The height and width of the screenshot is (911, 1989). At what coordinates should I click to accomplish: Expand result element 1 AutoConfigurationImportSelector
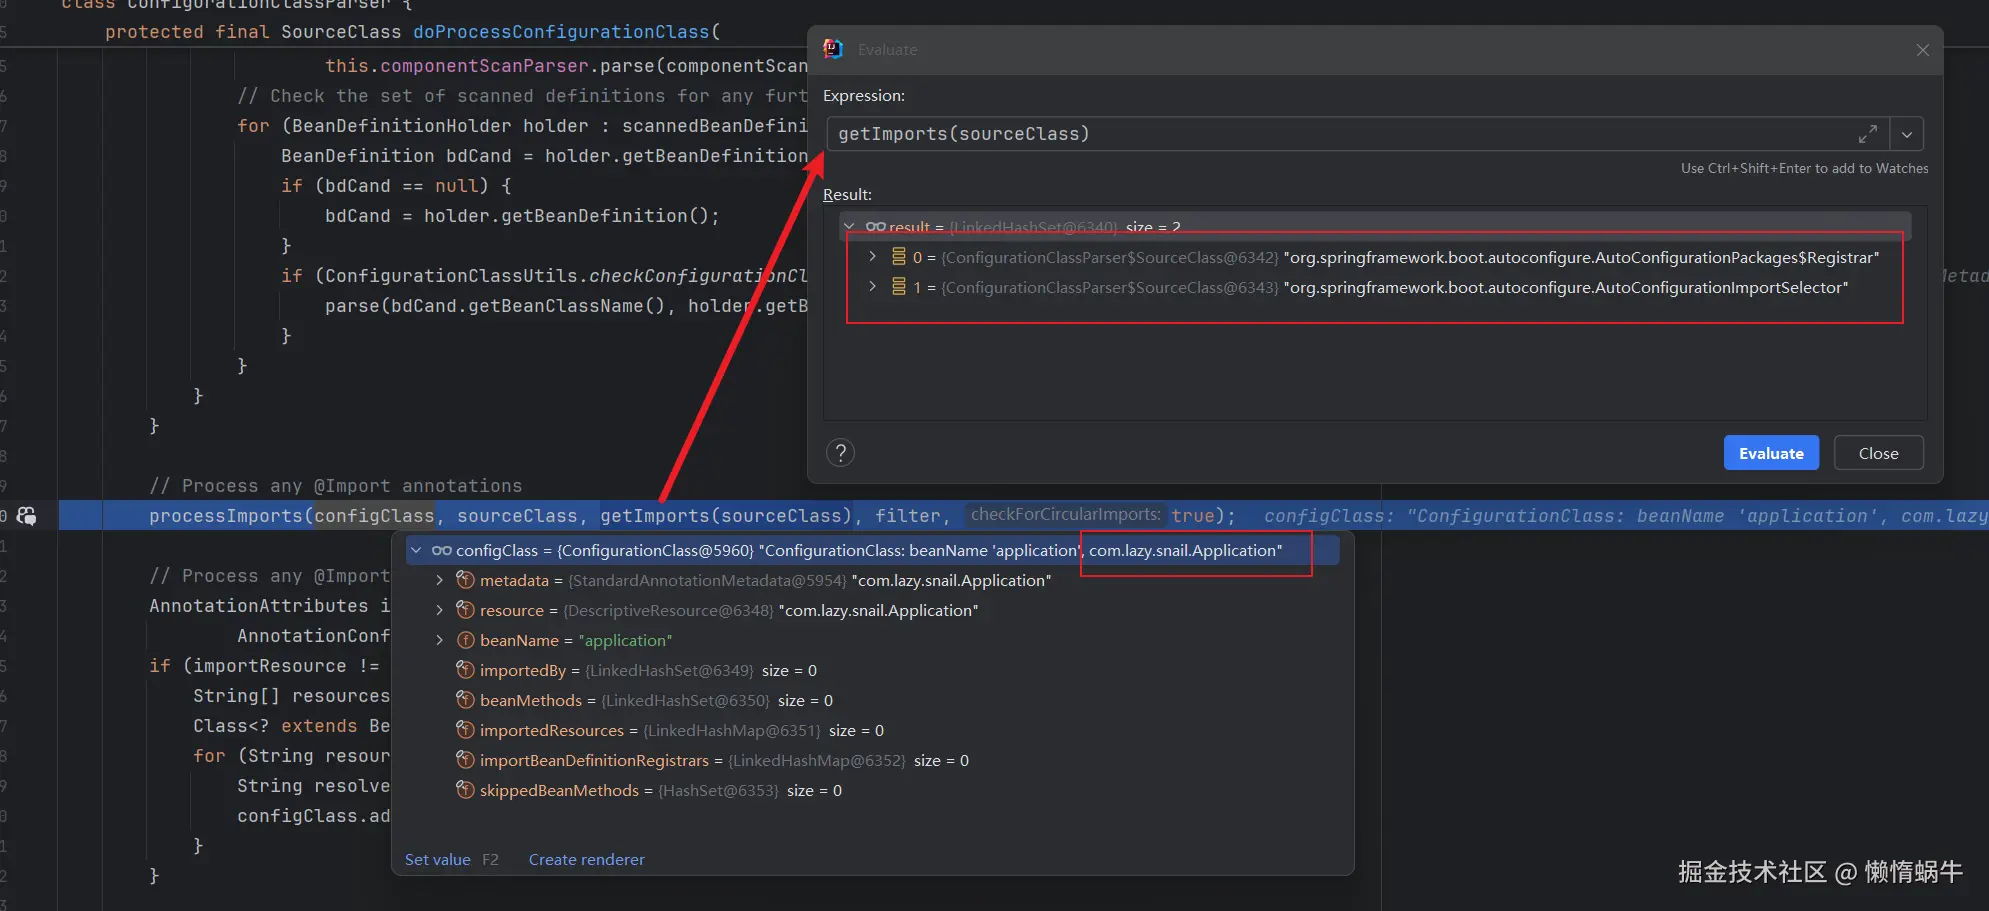tap(873, 287)
